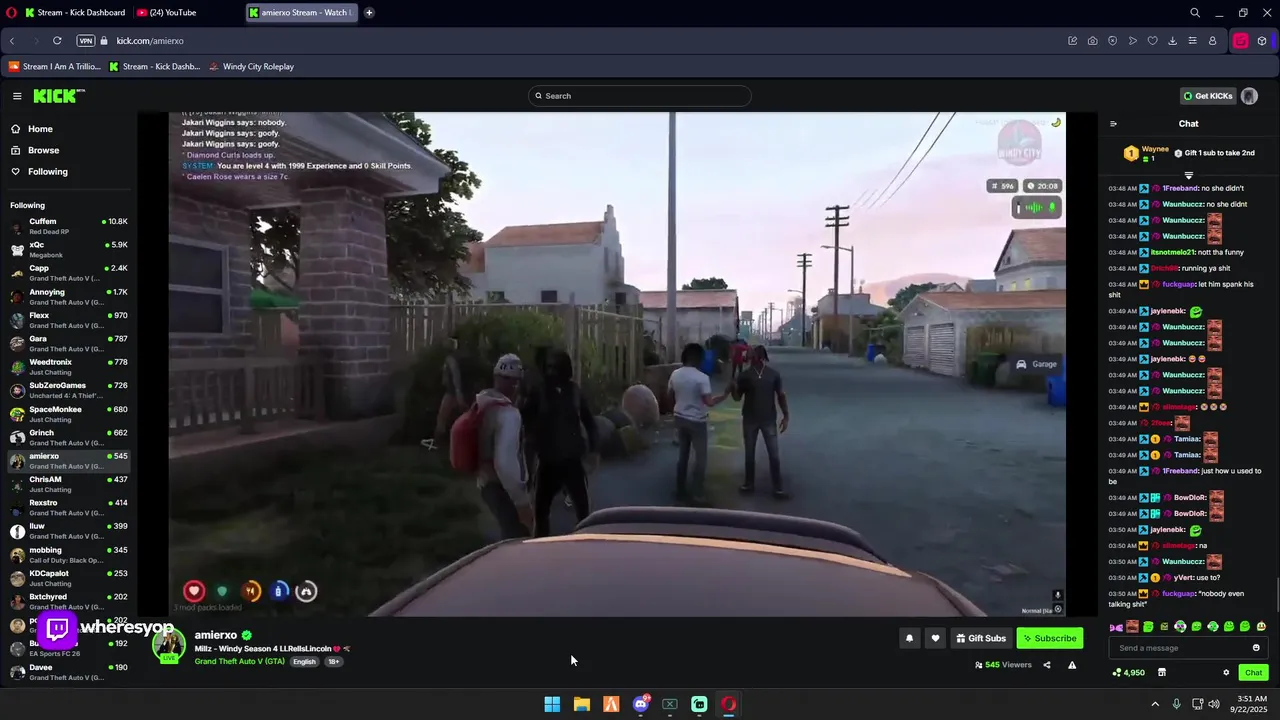Click the Kick logo
Viewport: 1280px width, 720px height.
(59, 96)
